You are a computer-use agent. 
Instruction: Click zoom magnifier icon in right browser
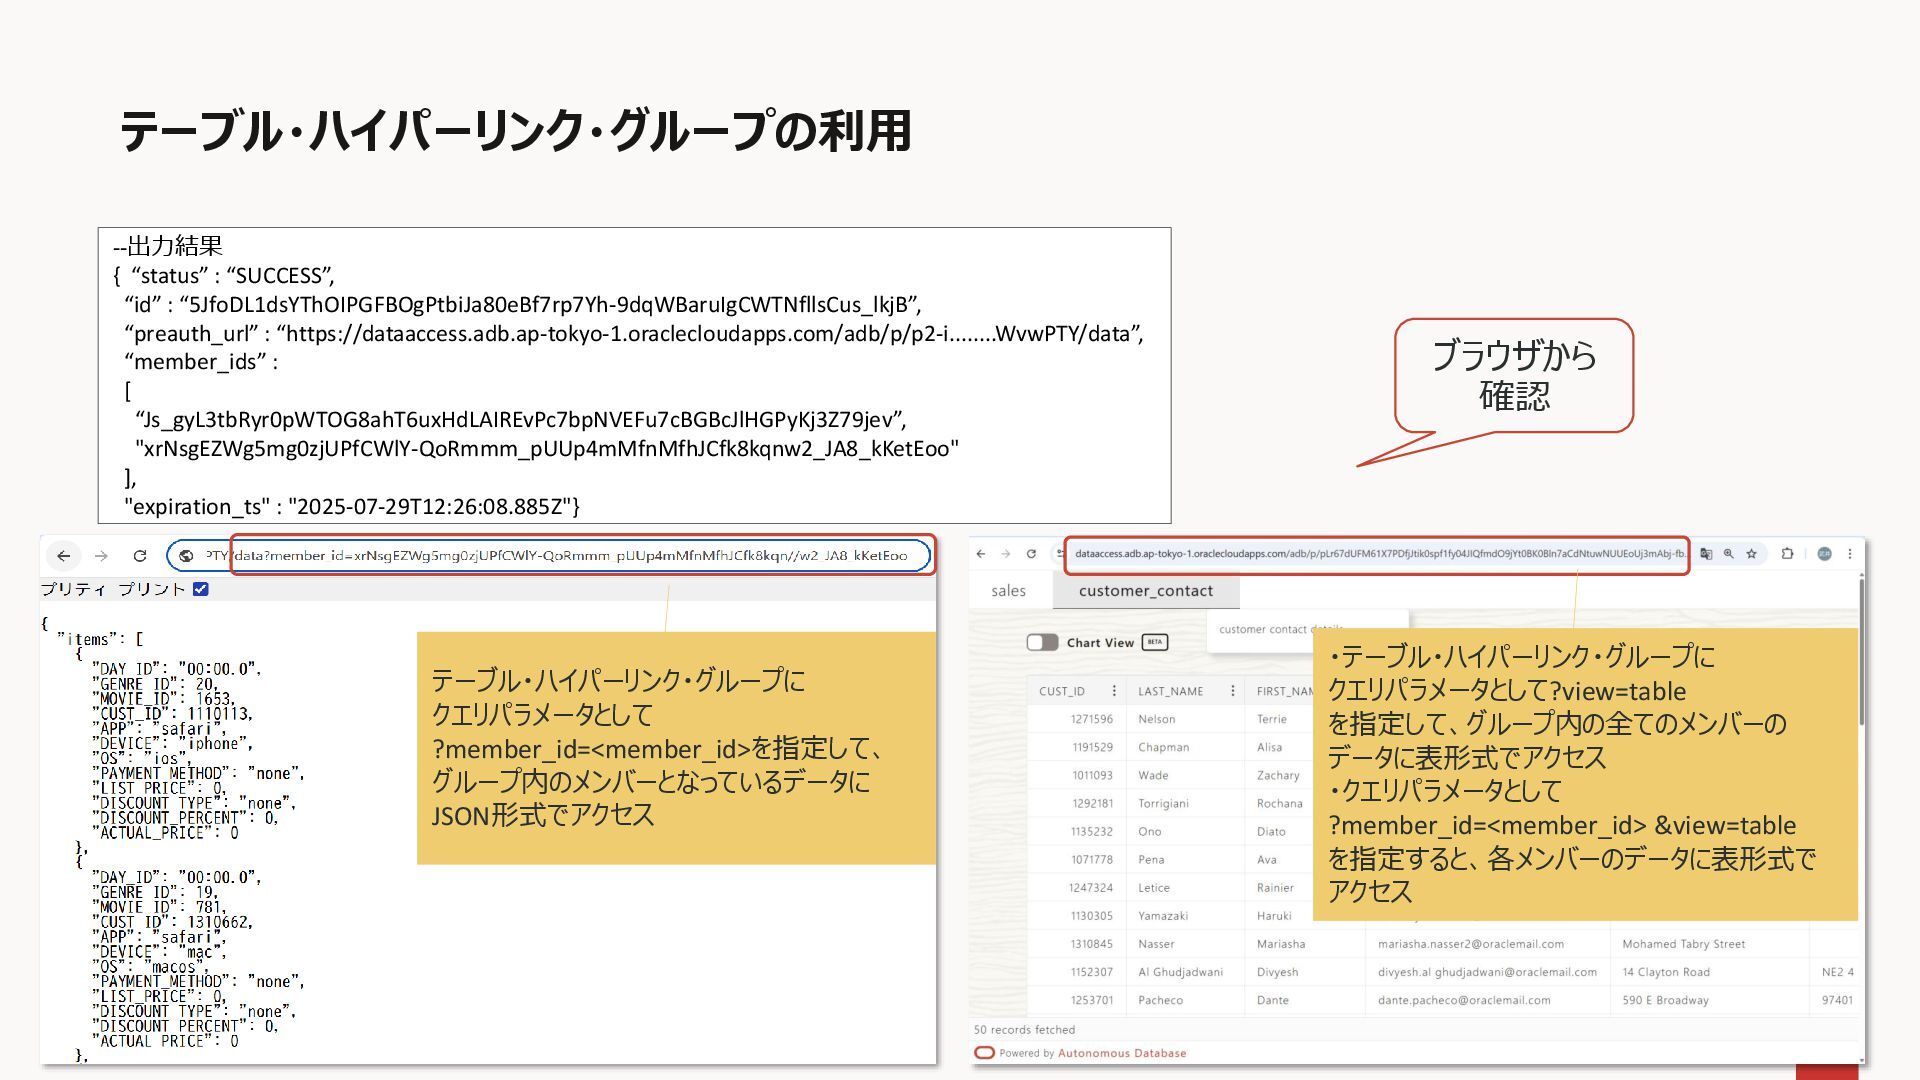[1728, 554]
